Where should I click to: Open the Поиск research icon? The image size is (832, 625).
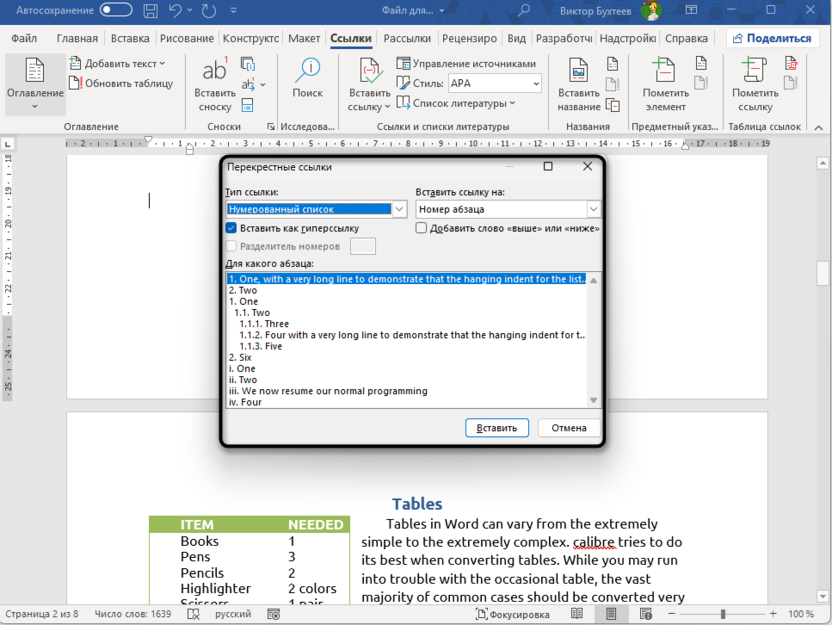(307, 70)
